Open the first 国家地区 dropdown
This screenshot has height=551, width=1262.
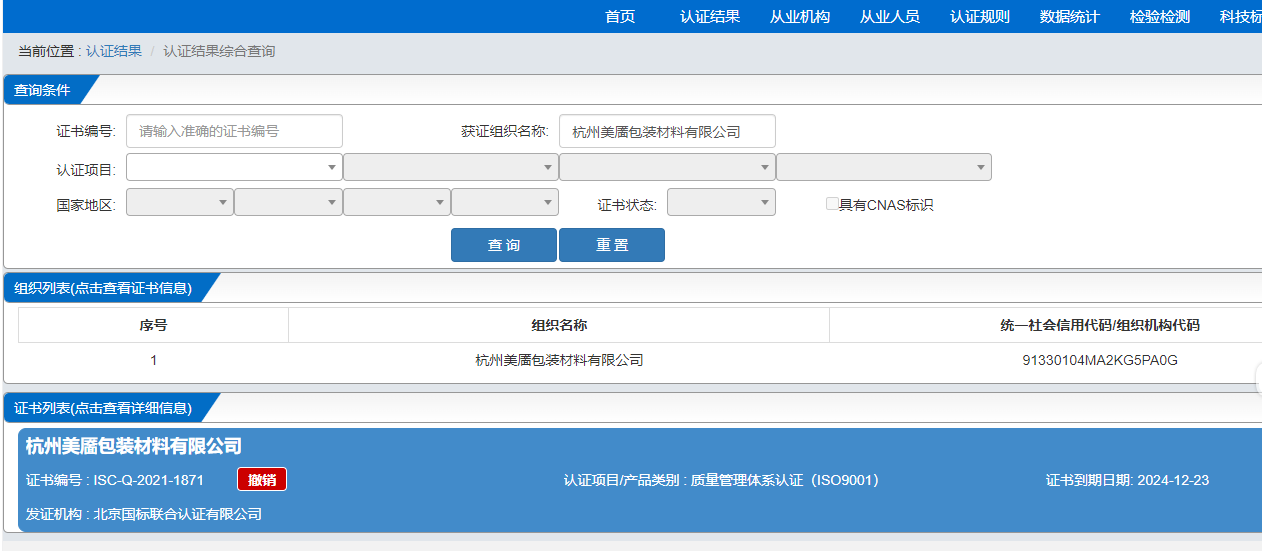(x=180, y=202)
